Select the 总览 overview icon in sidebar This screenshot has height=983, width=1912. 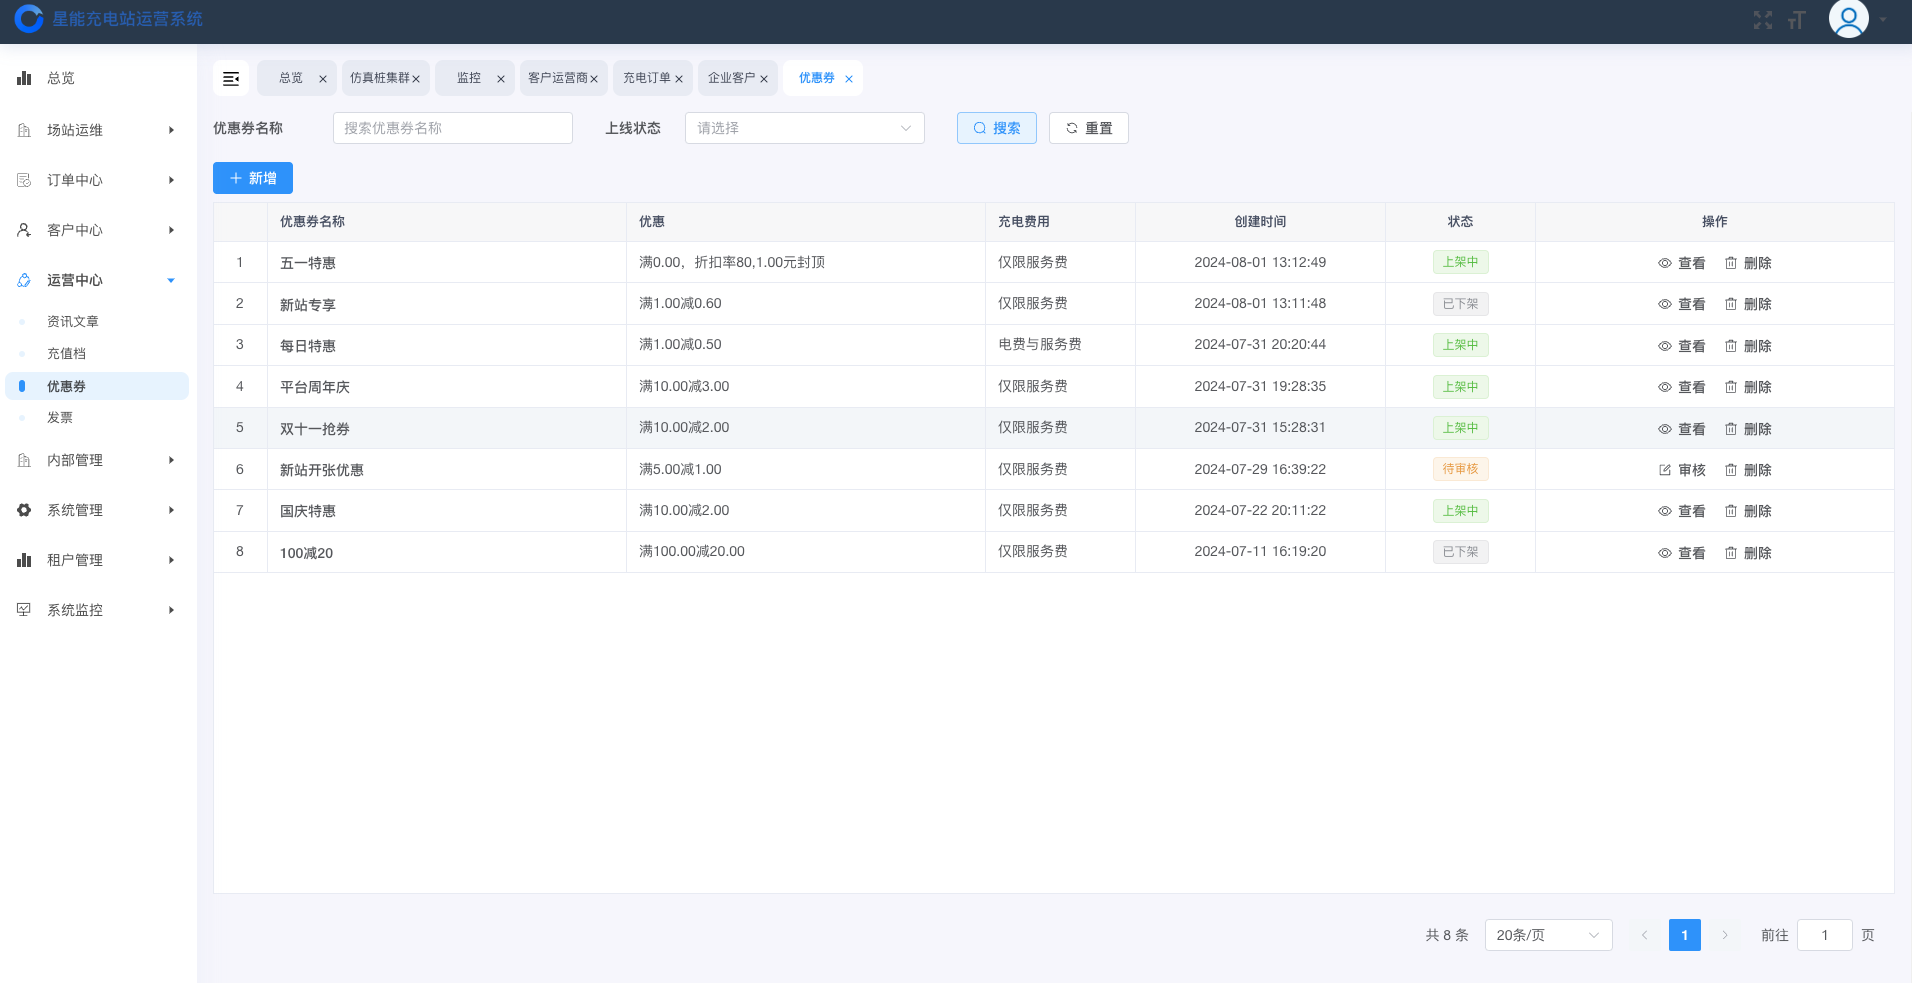click(23, 78)
